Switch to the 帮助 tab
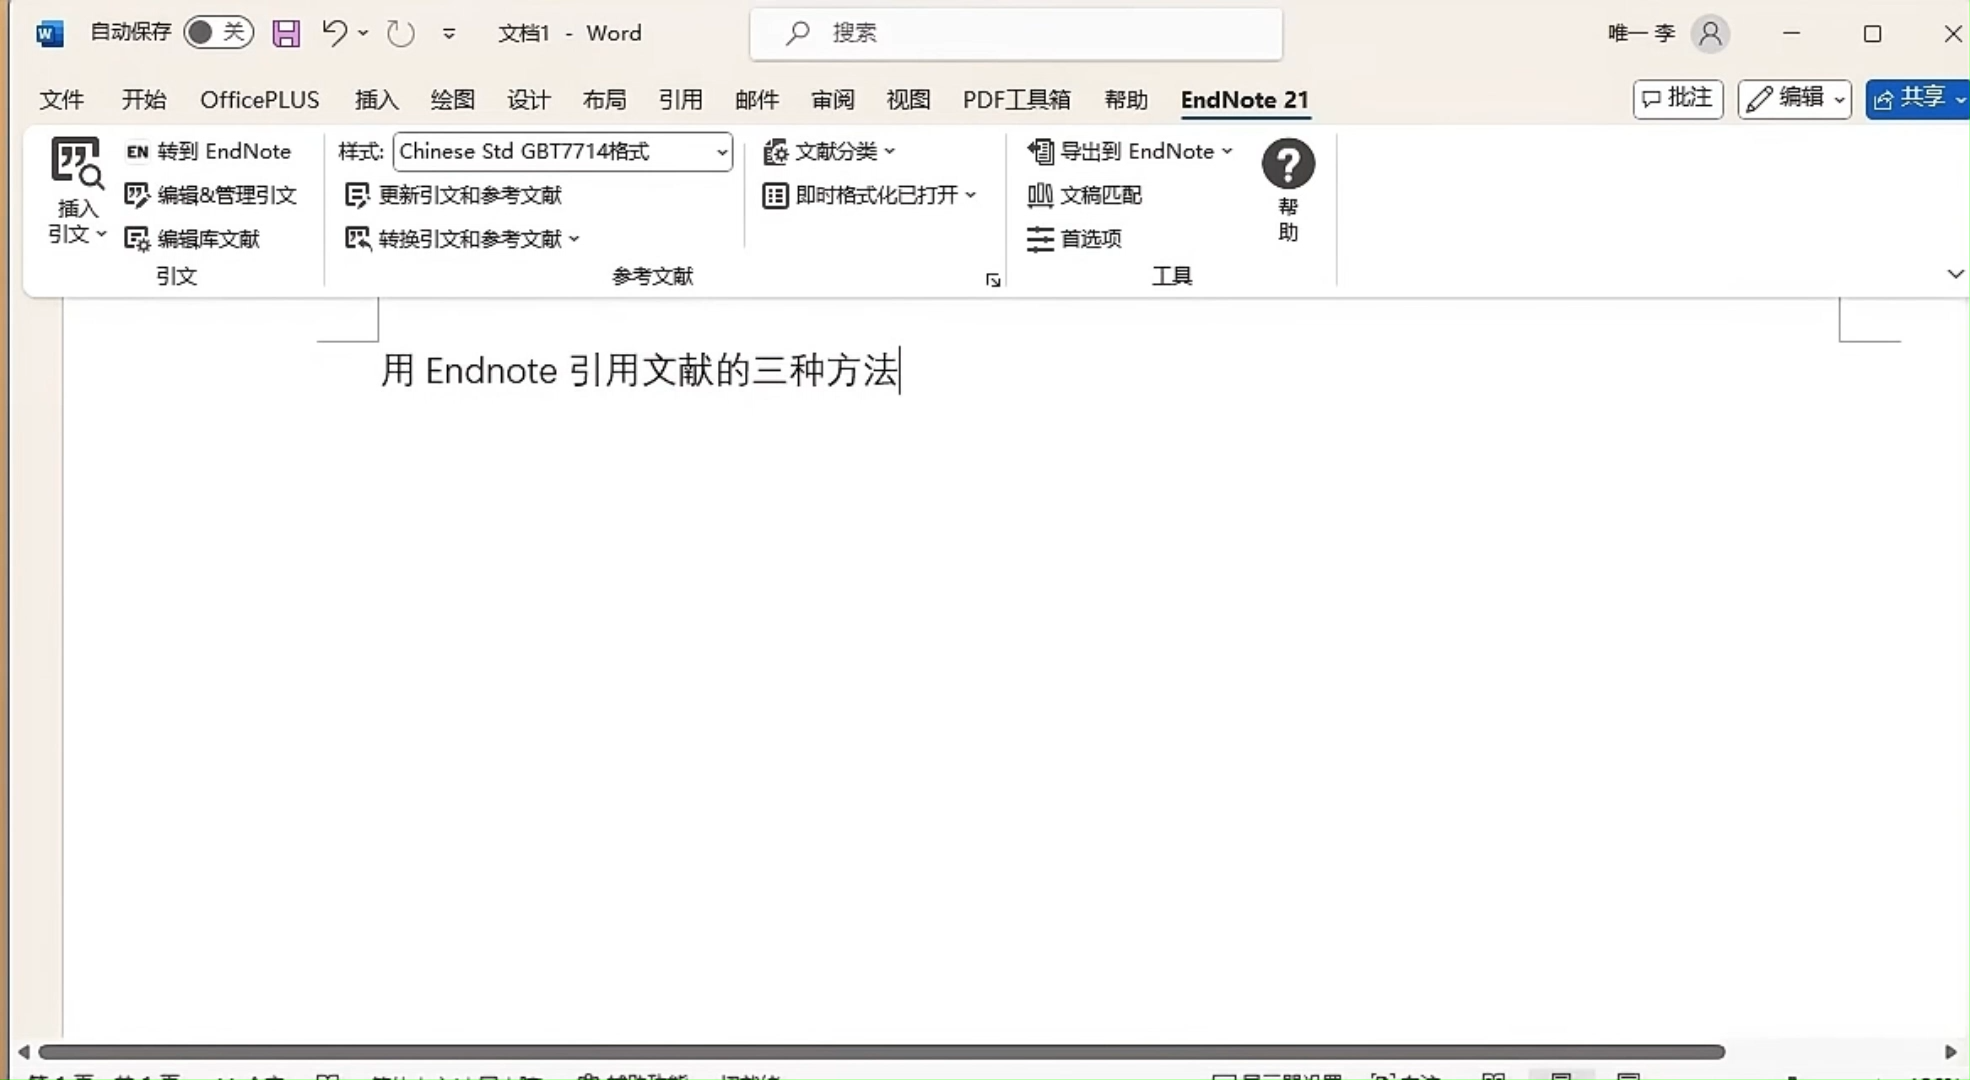The height and width of the screenshot is (1080, 1970). click(1126, 100)
